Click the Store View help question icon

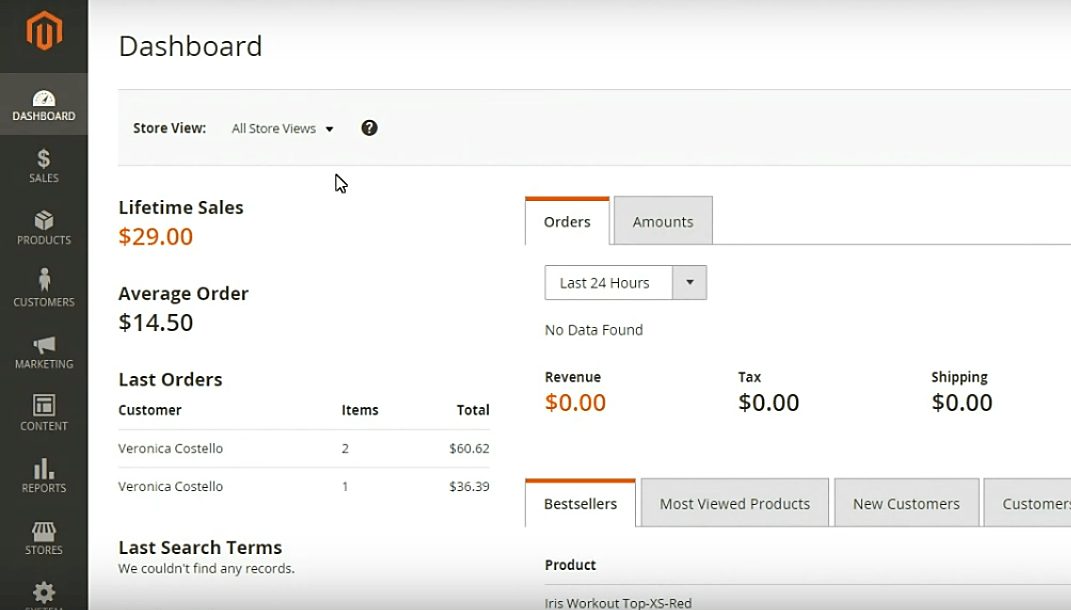[x=370, y=128]
